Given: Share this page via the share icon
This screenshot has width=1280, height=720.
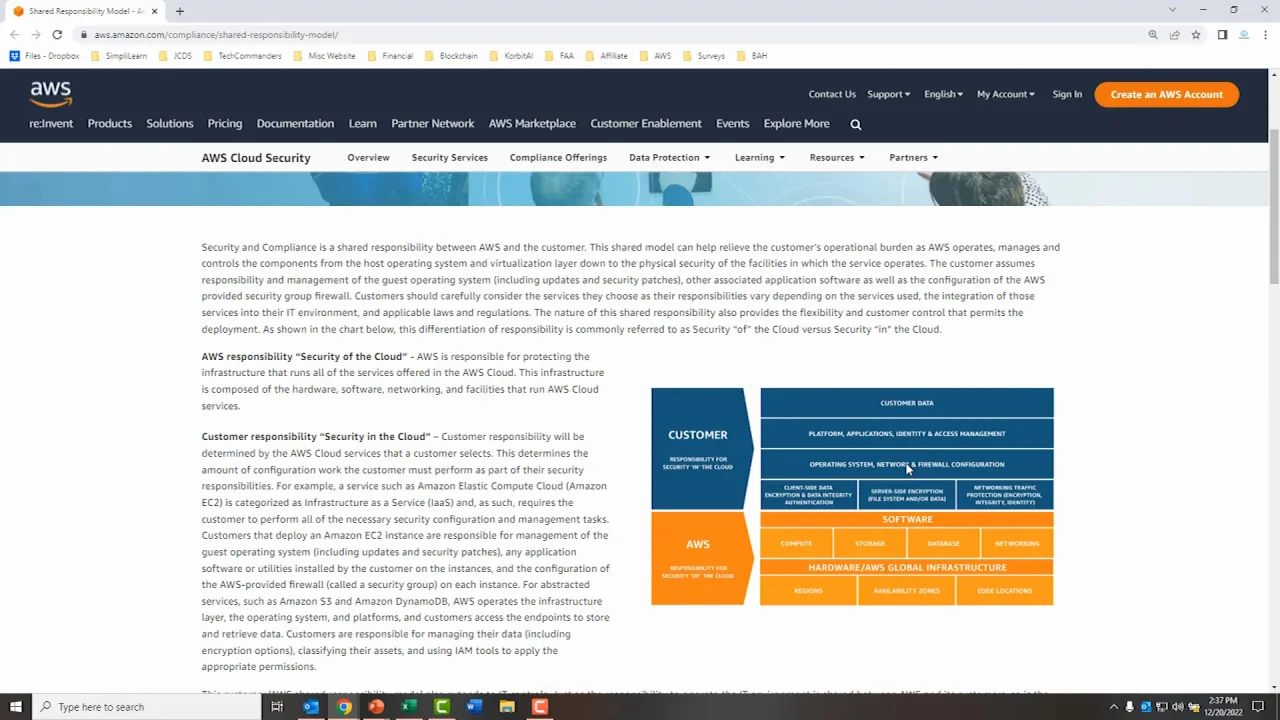Looking at the screenshot, I should point(1174,34).
